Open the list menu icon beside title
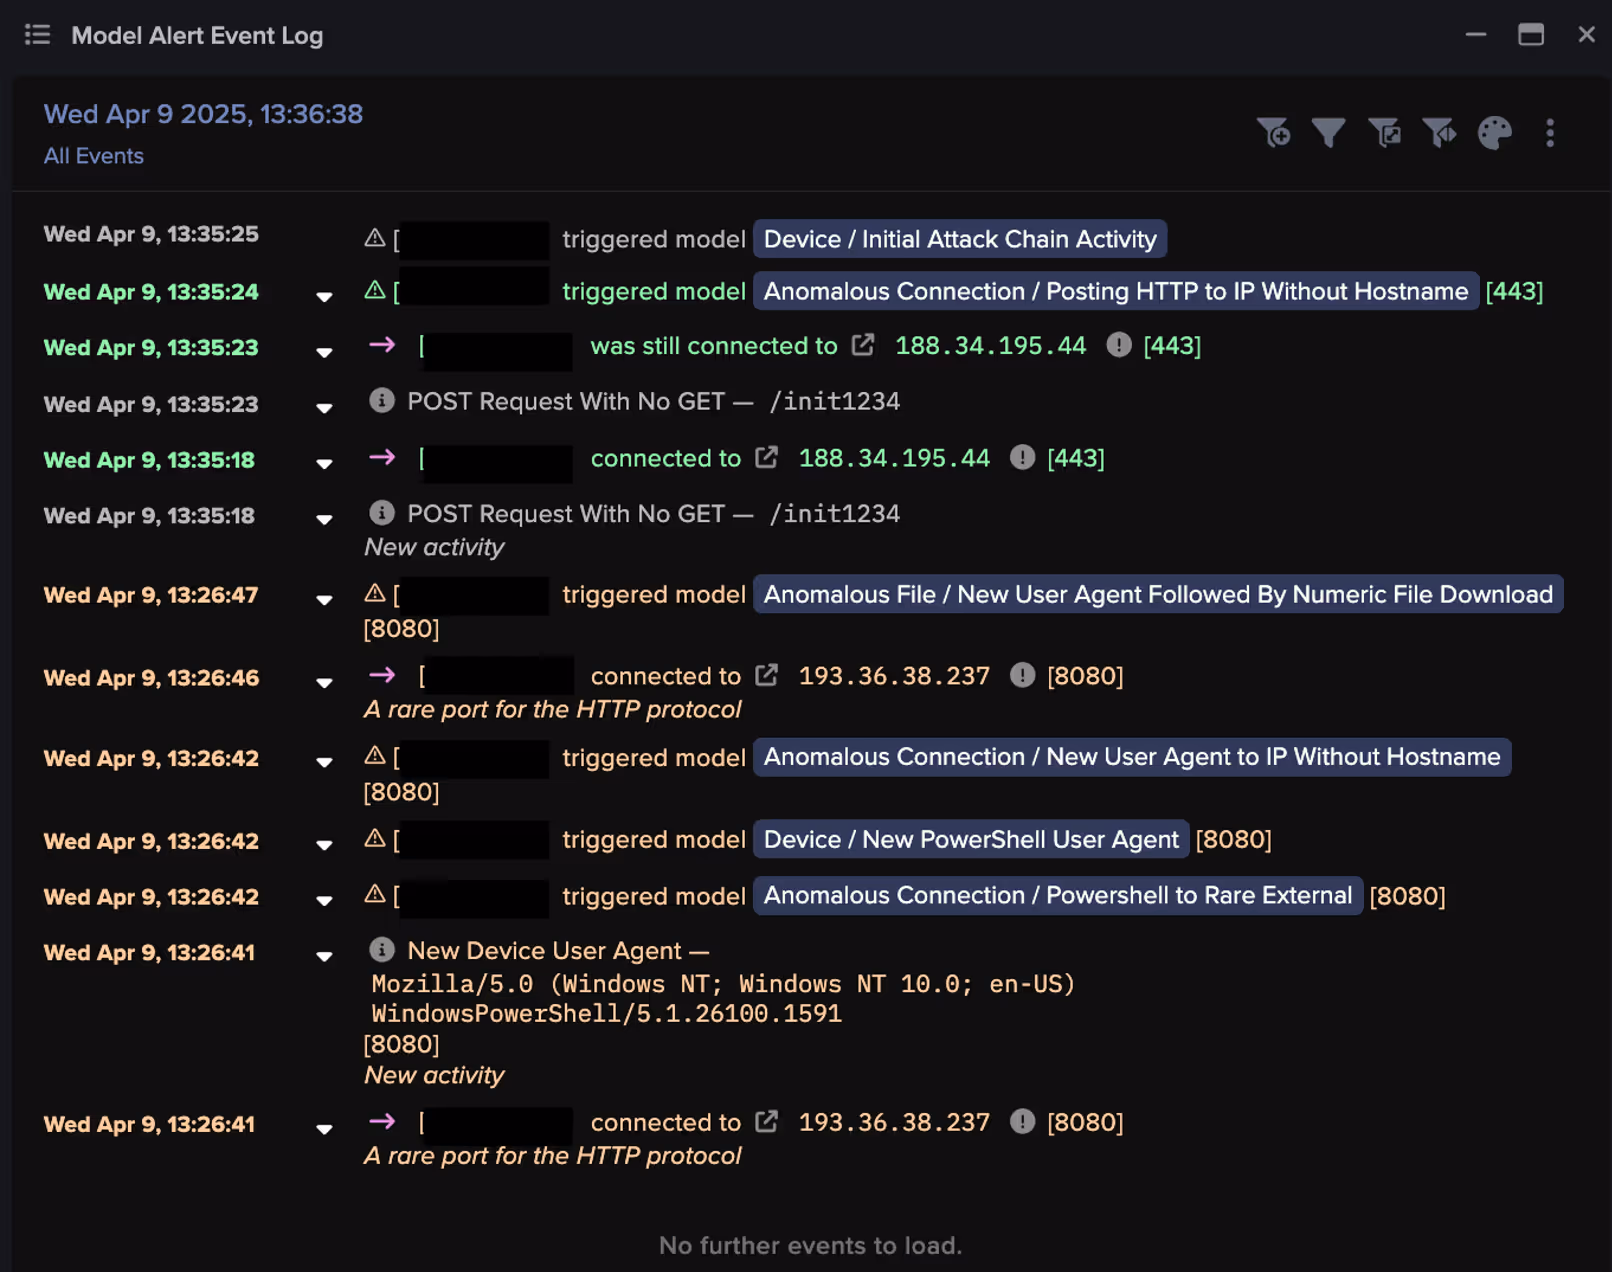 [37, 35]
